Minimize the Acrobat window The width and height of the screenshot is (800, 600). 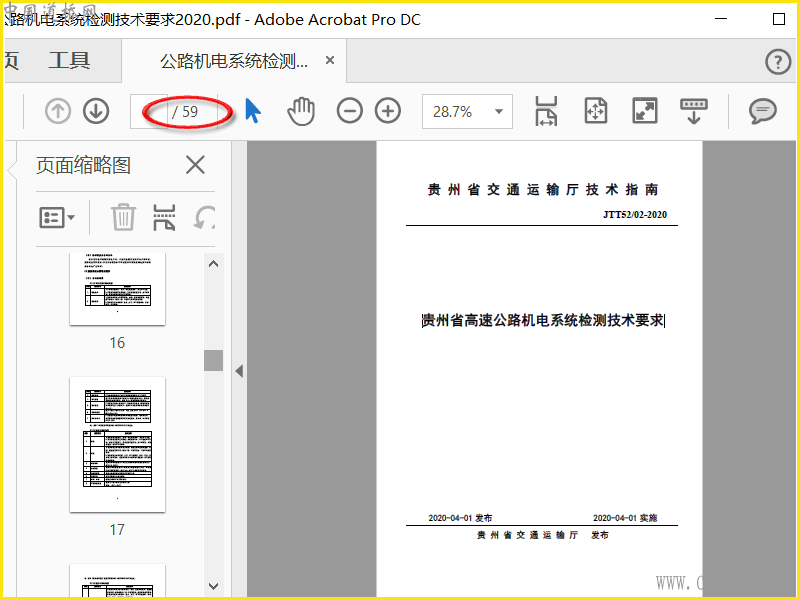pos(721,19)
